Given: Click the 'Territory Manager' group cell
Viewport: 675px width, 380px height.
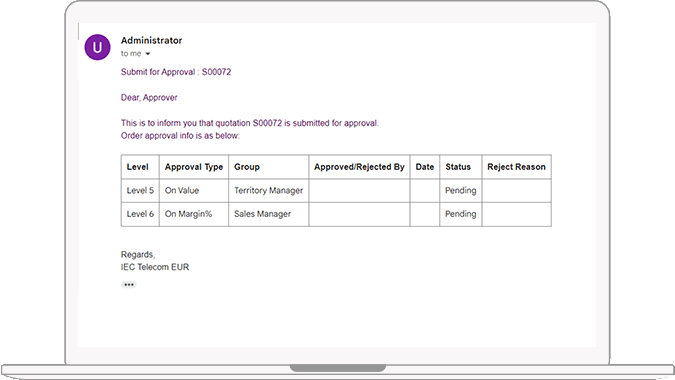Looking at the screenshot, I should click(269, 190).
